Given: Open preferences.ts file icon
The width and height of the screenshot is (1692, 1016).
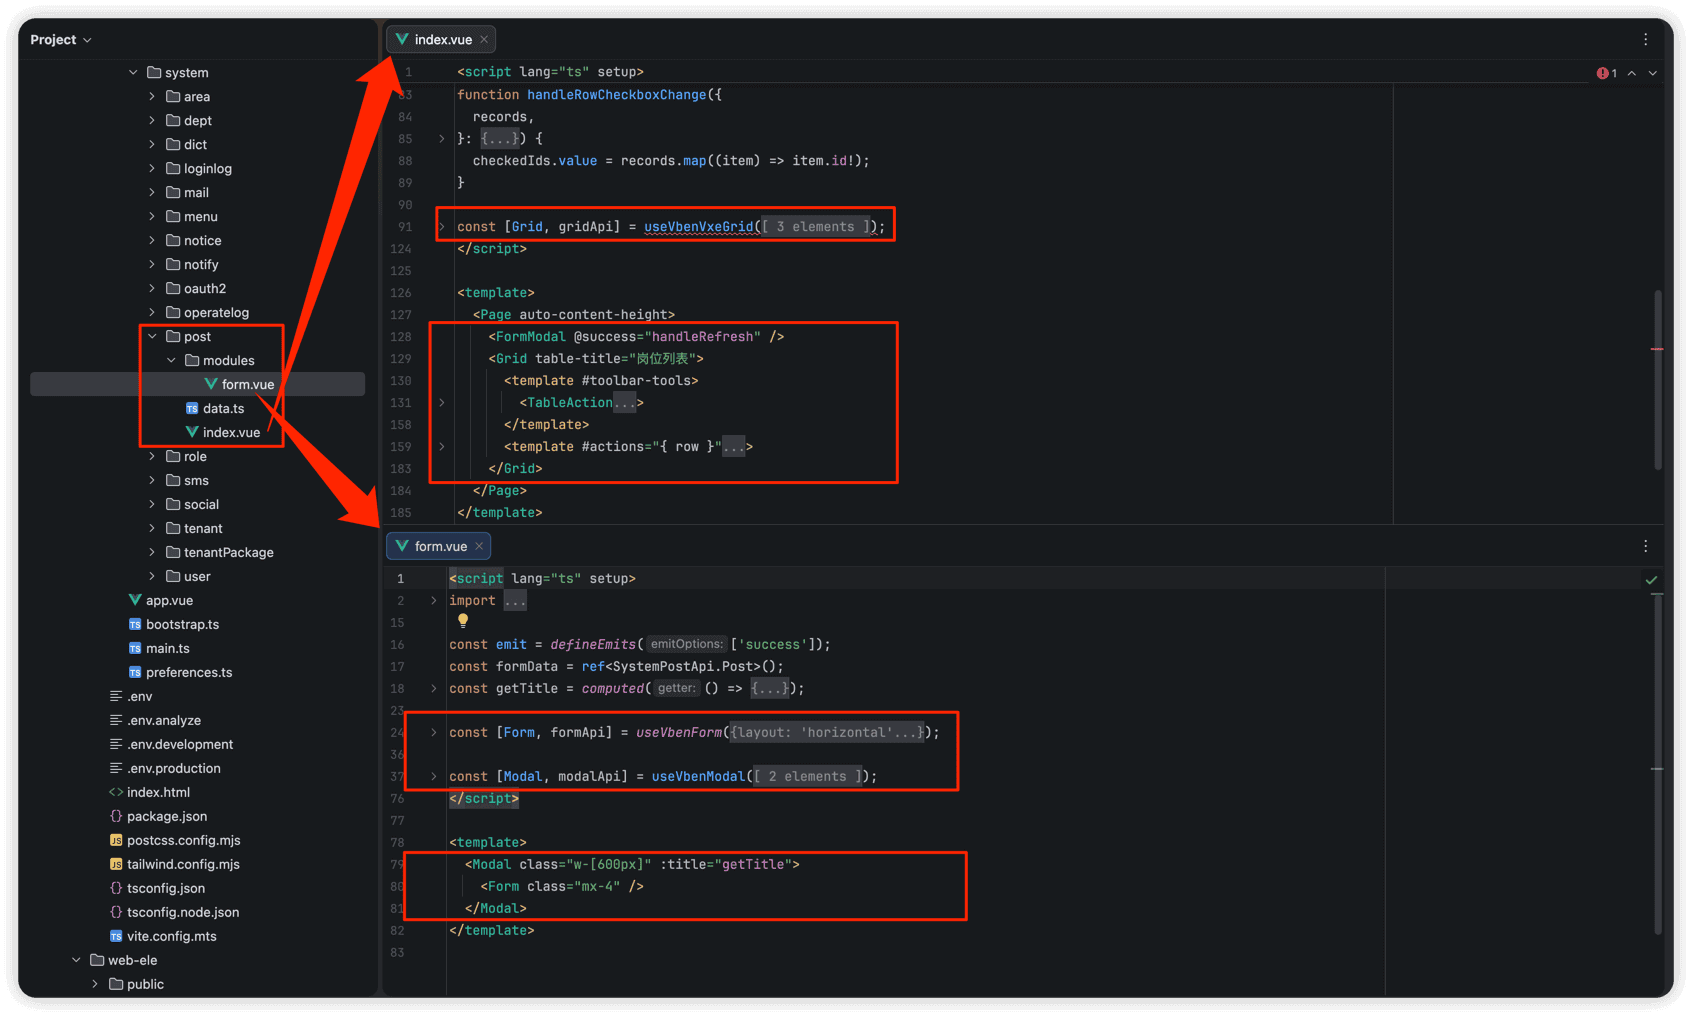Looking at the screenshot, I should (135, 672).
